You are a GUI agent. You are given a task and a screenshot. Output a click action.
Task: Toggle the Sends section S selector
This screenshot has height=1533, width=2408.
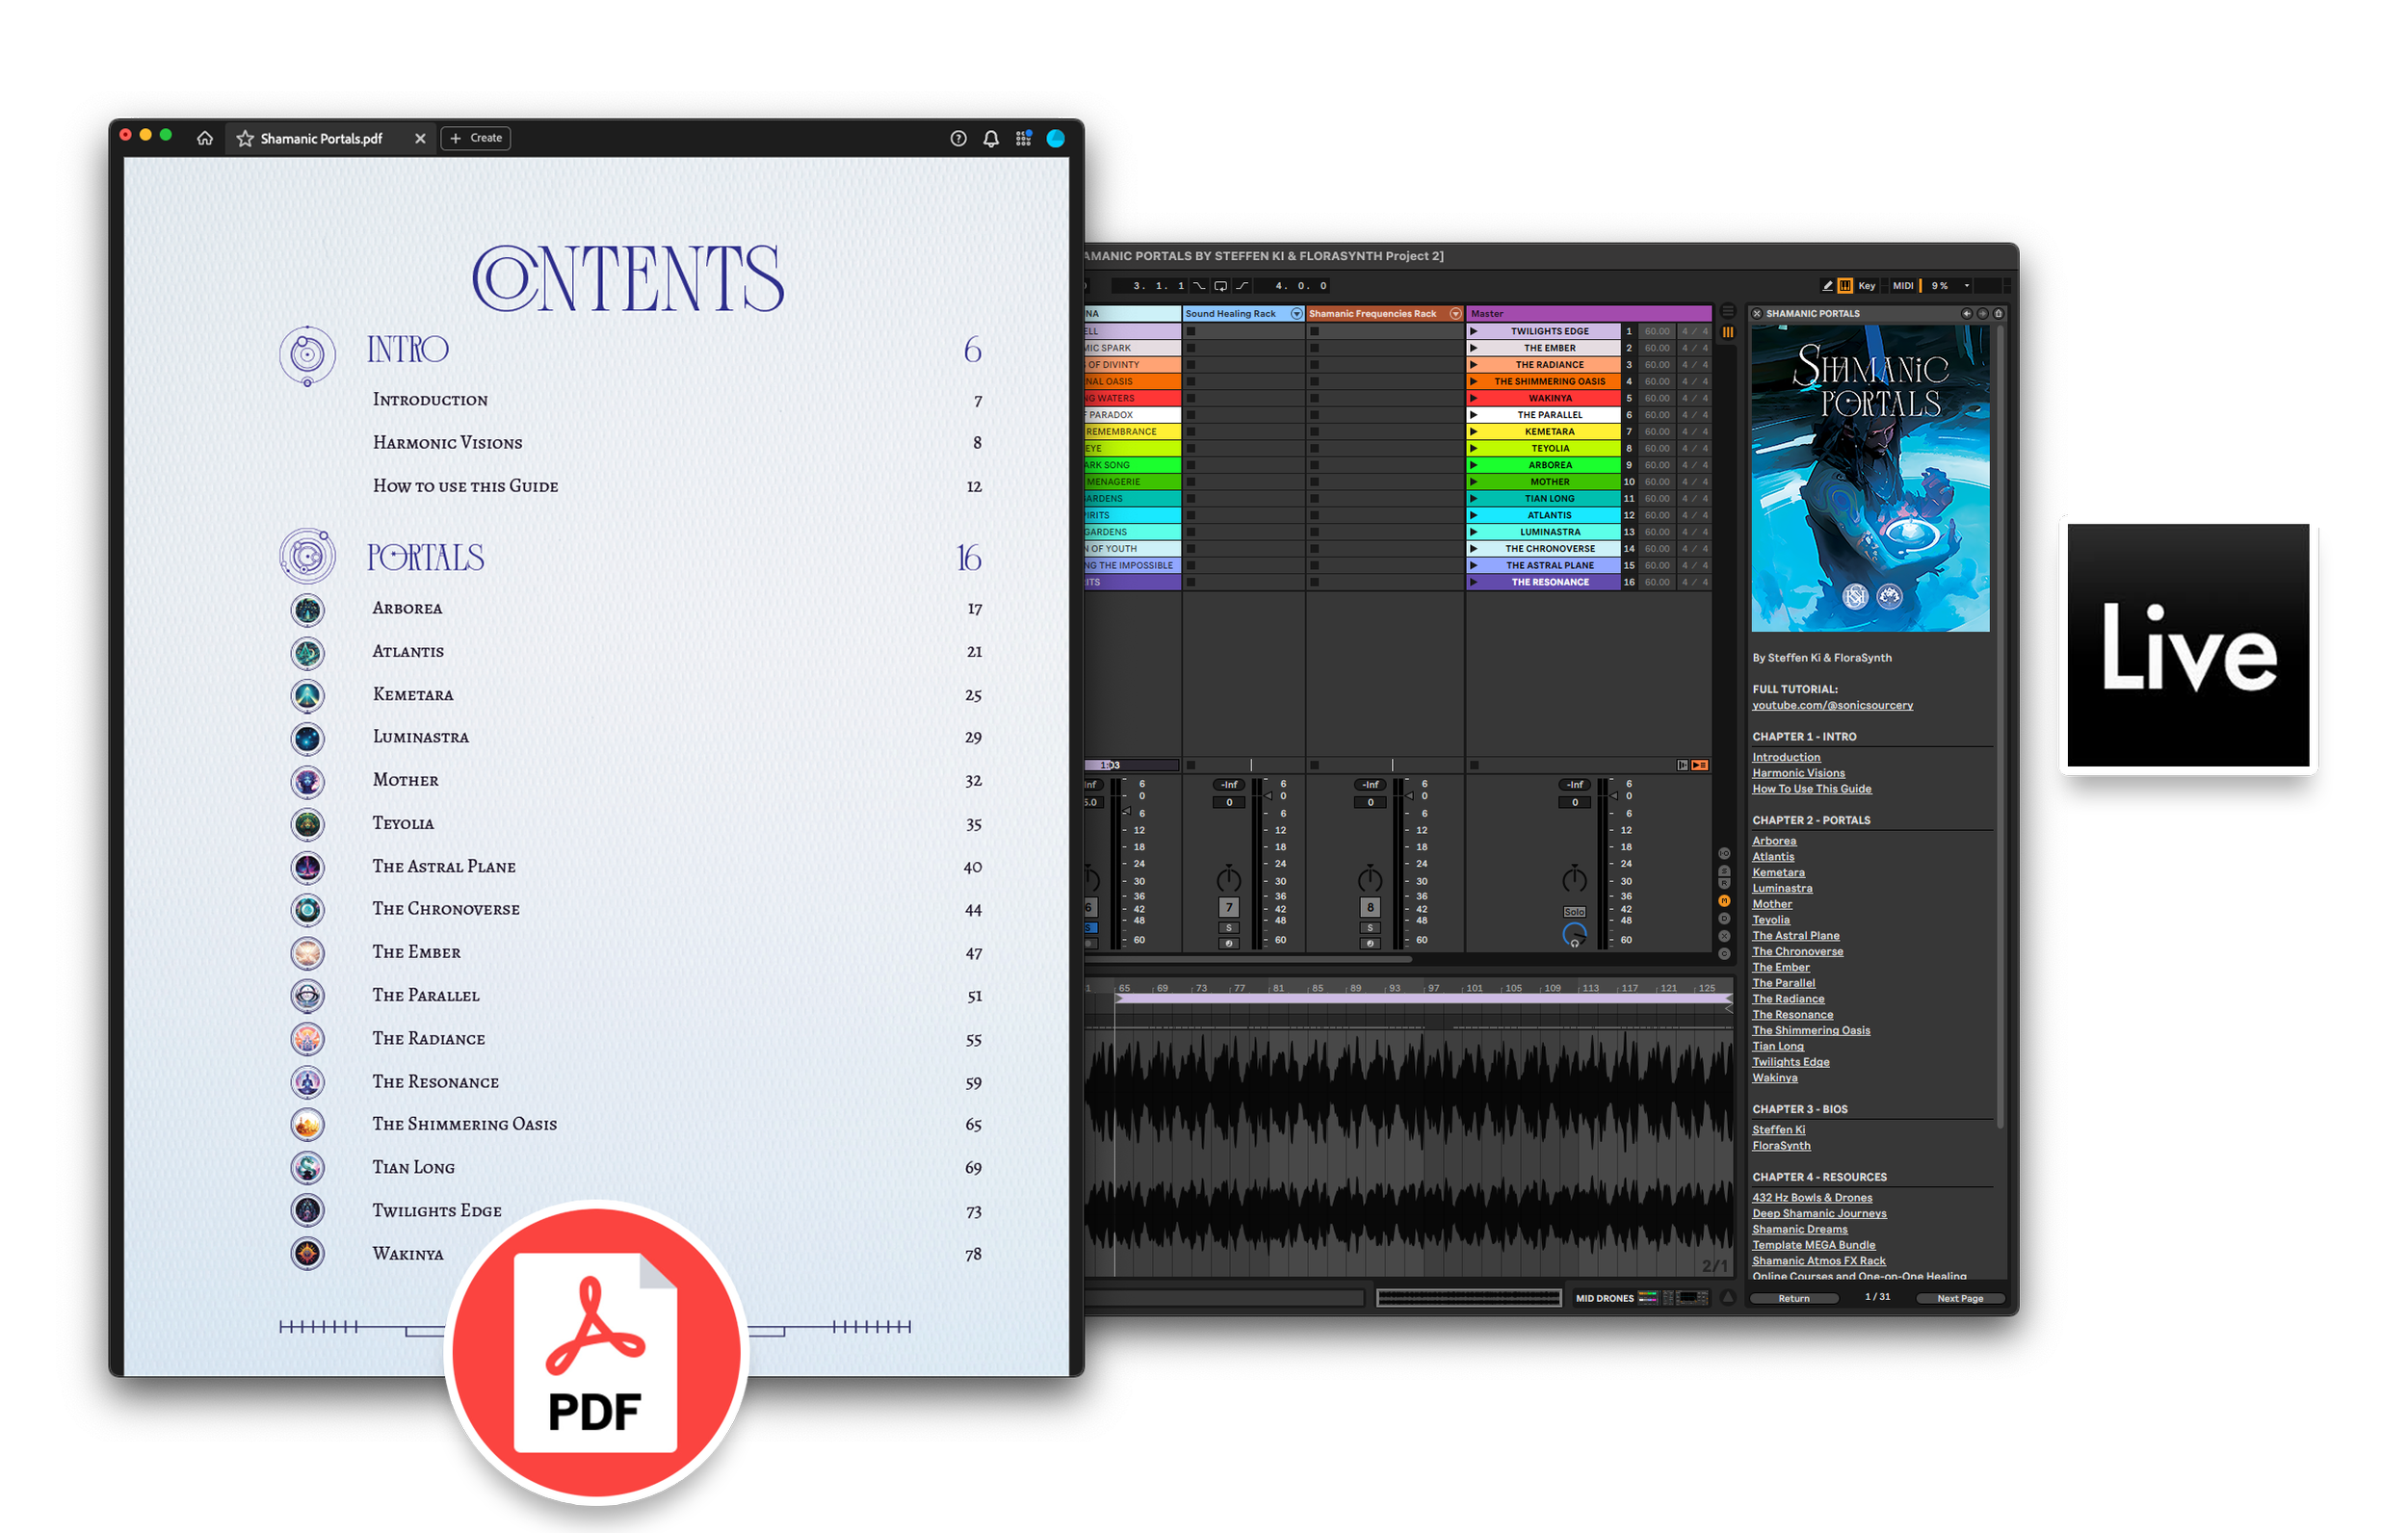1724,872
